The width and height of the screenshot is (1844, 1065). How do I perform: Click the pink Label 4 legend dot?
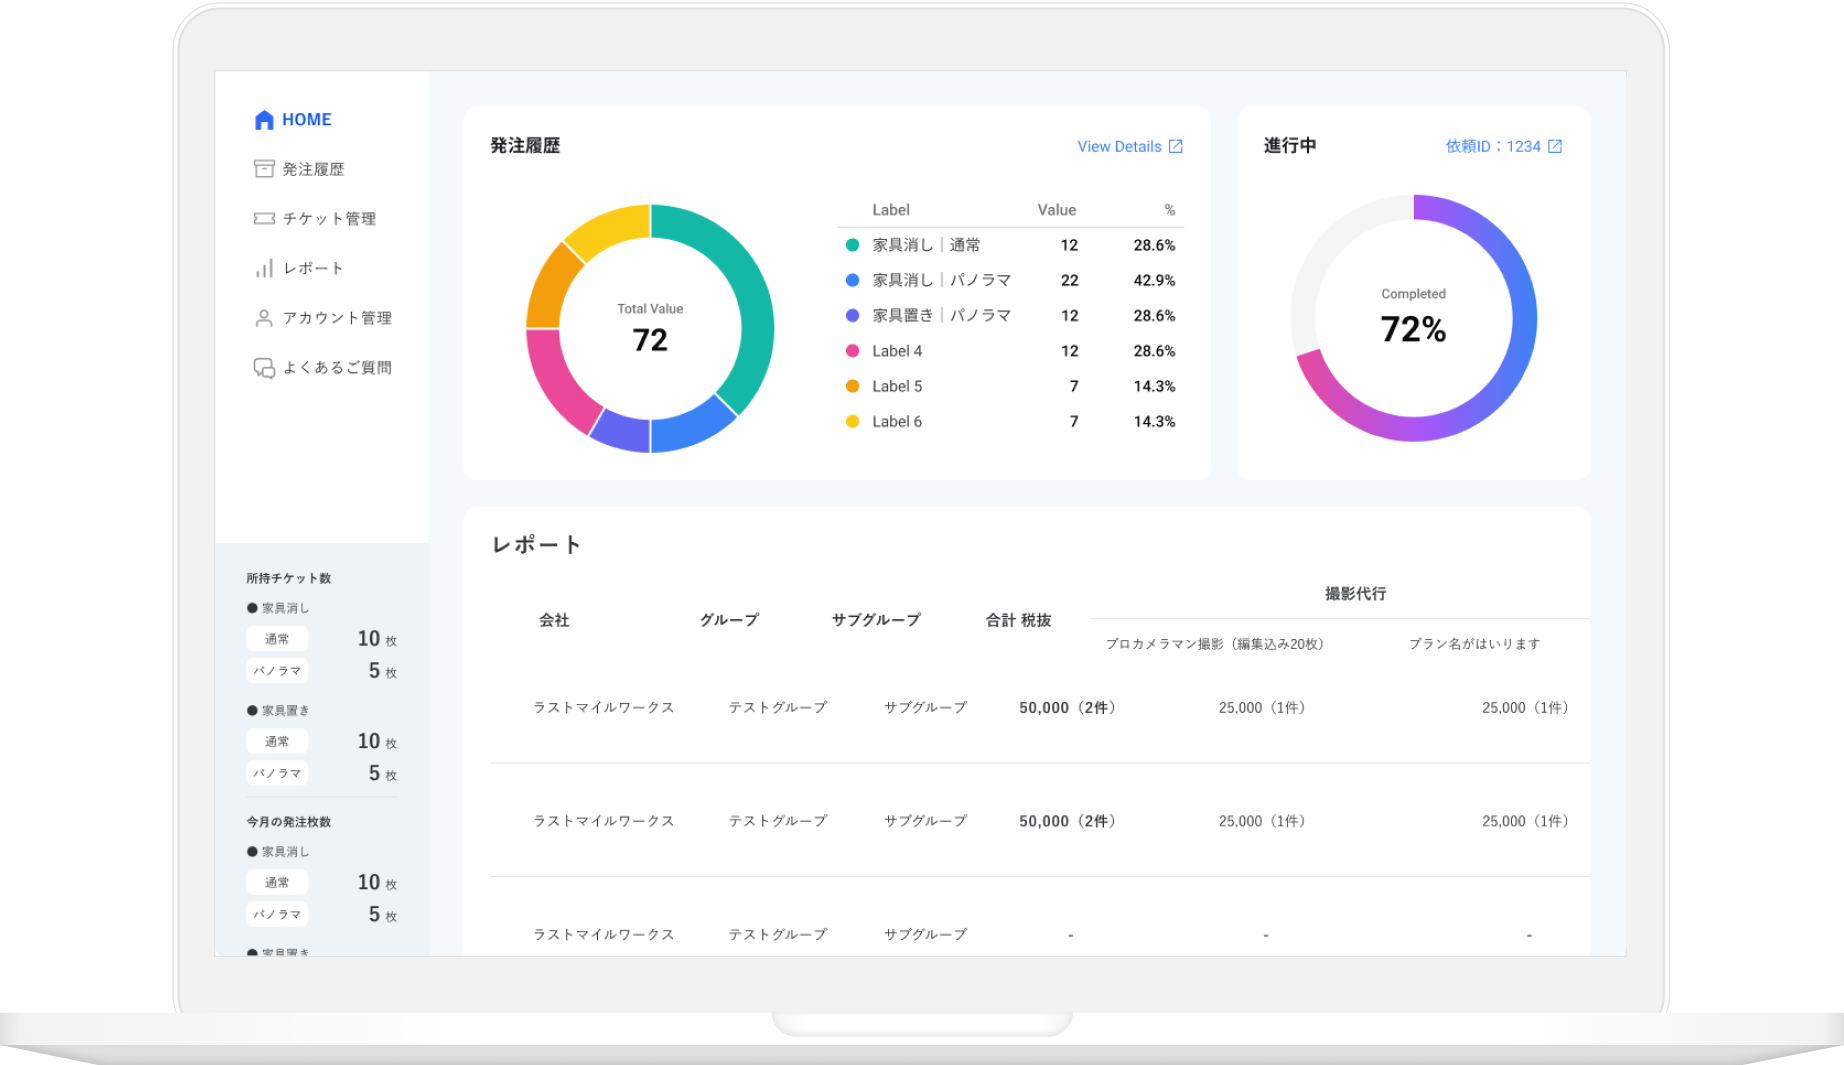click(x=852, y=351)
